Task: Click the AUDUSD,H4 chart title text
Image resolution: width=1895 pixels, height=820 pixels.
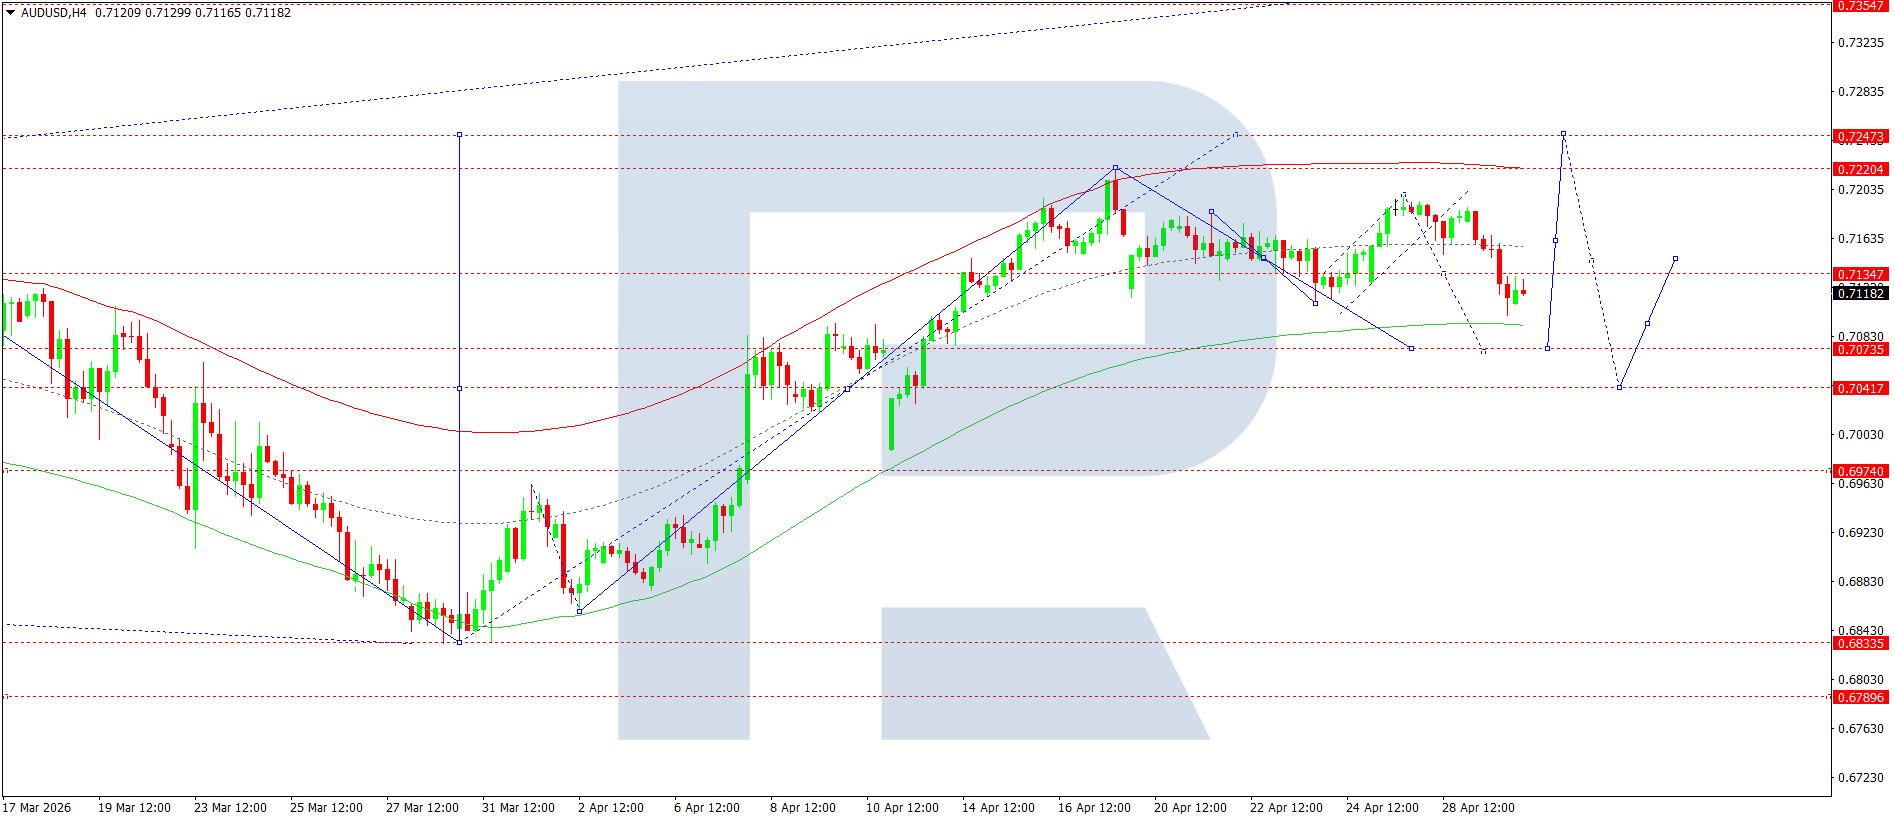Action: (54, 13)
